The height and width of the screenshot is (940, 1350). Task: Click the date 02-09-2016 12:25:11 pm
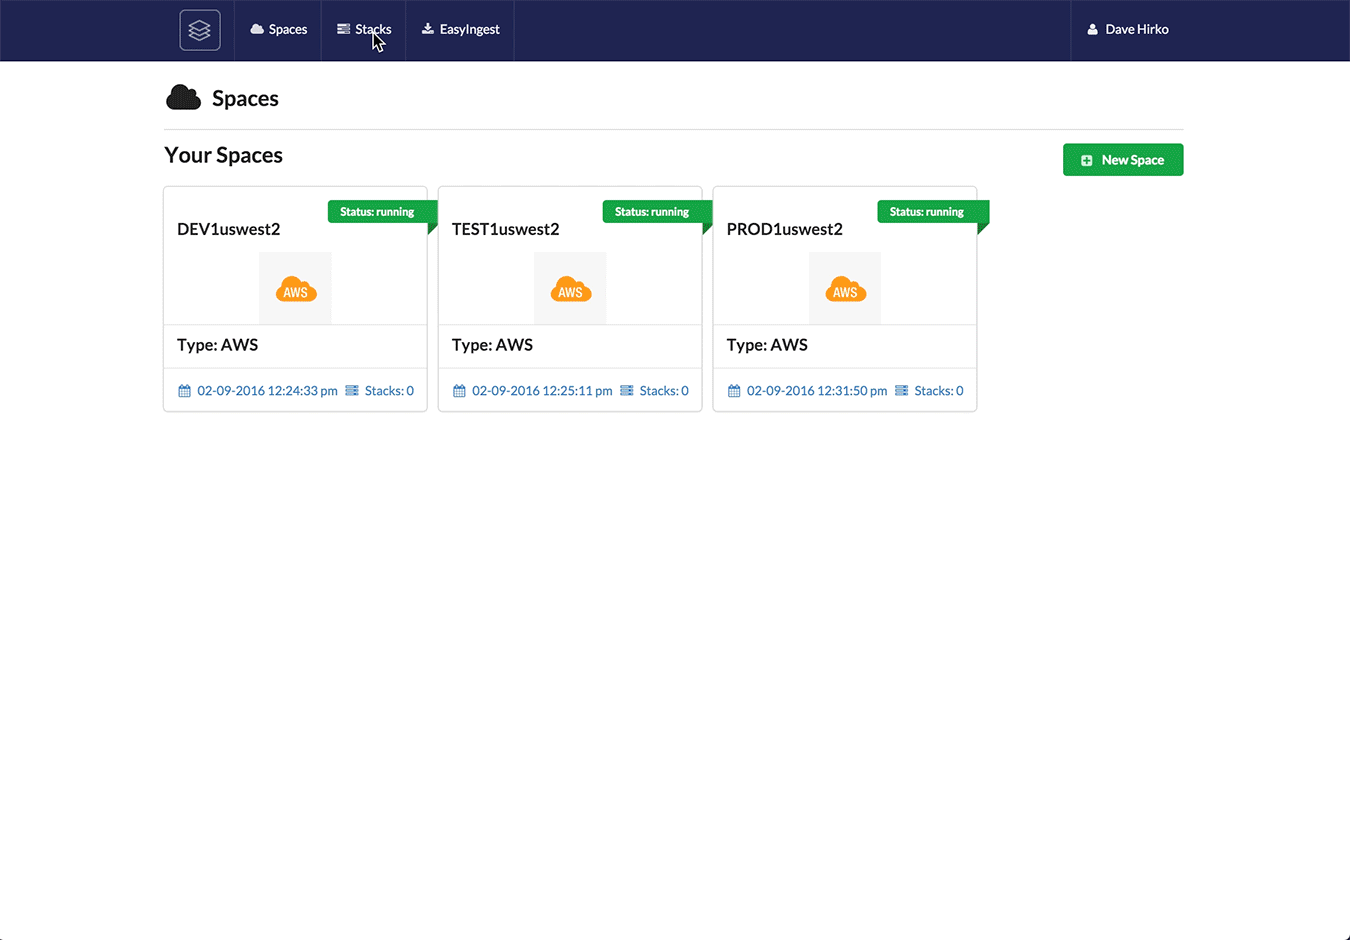tap(542, 391)
